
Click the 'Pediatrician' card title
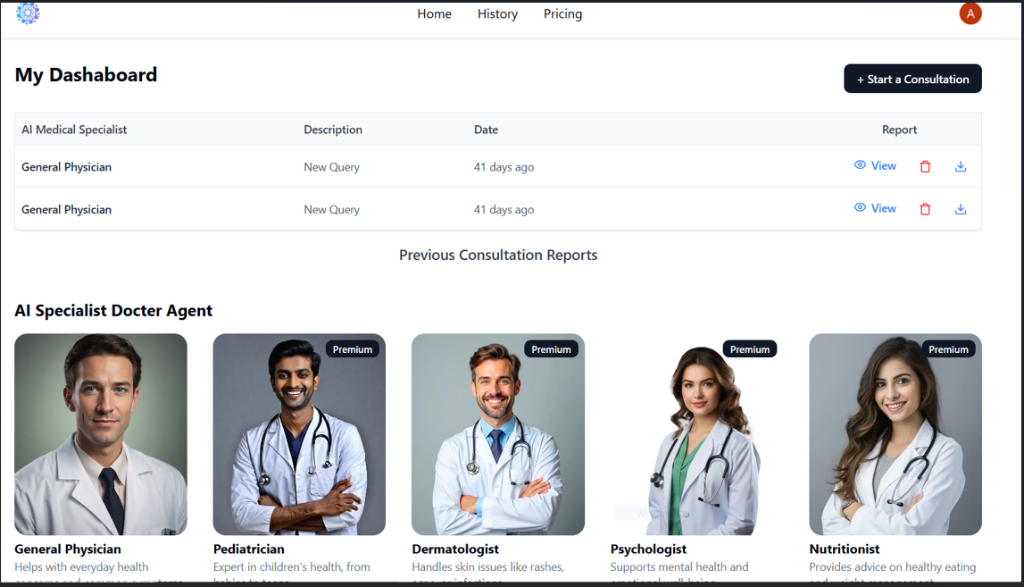tap(249, 549)
